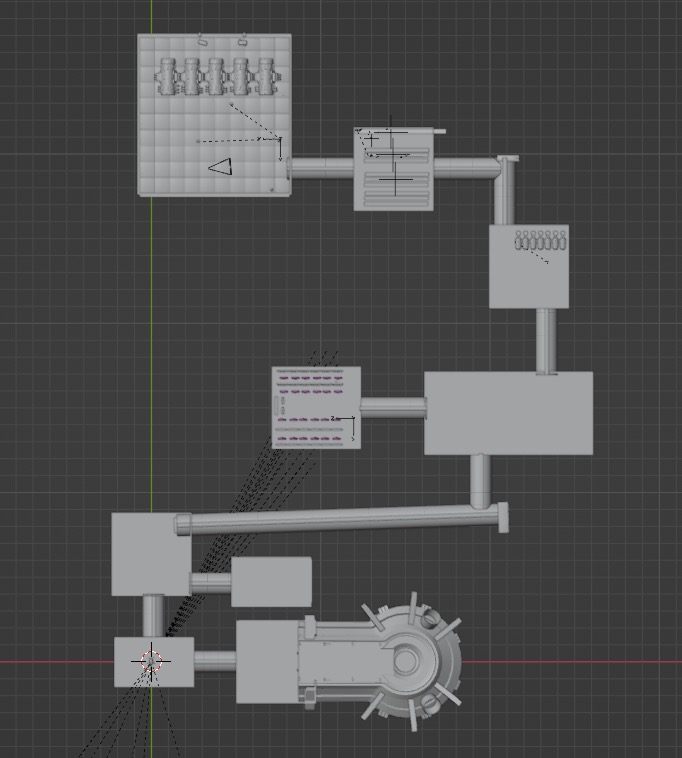Select the large crosshair empty in shelf room

pos(396,179)
